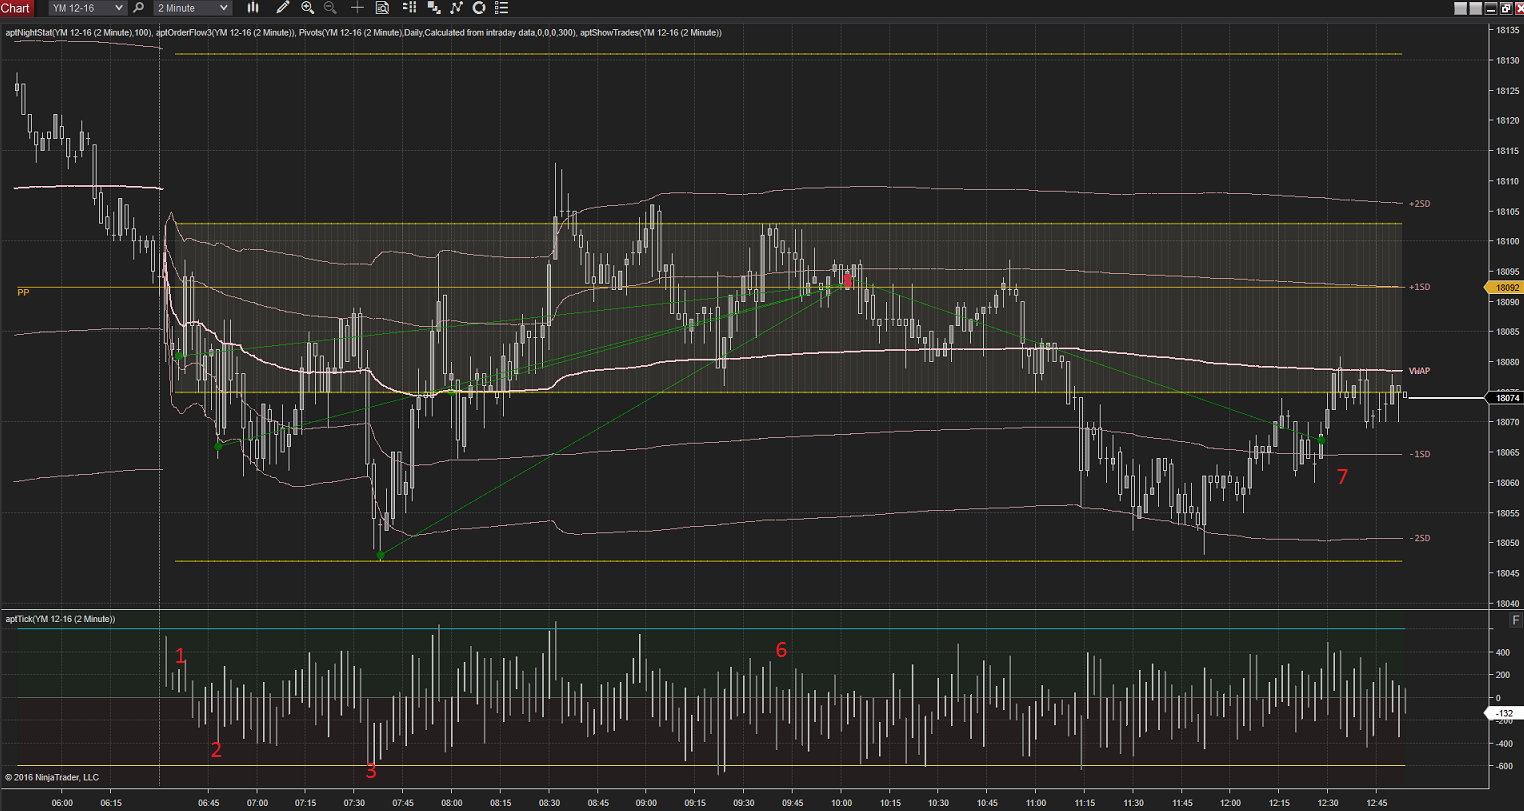This screenshot has width=1524, height=811.
Task: Select the -132 tick value marker
Action: point(1505,714)
